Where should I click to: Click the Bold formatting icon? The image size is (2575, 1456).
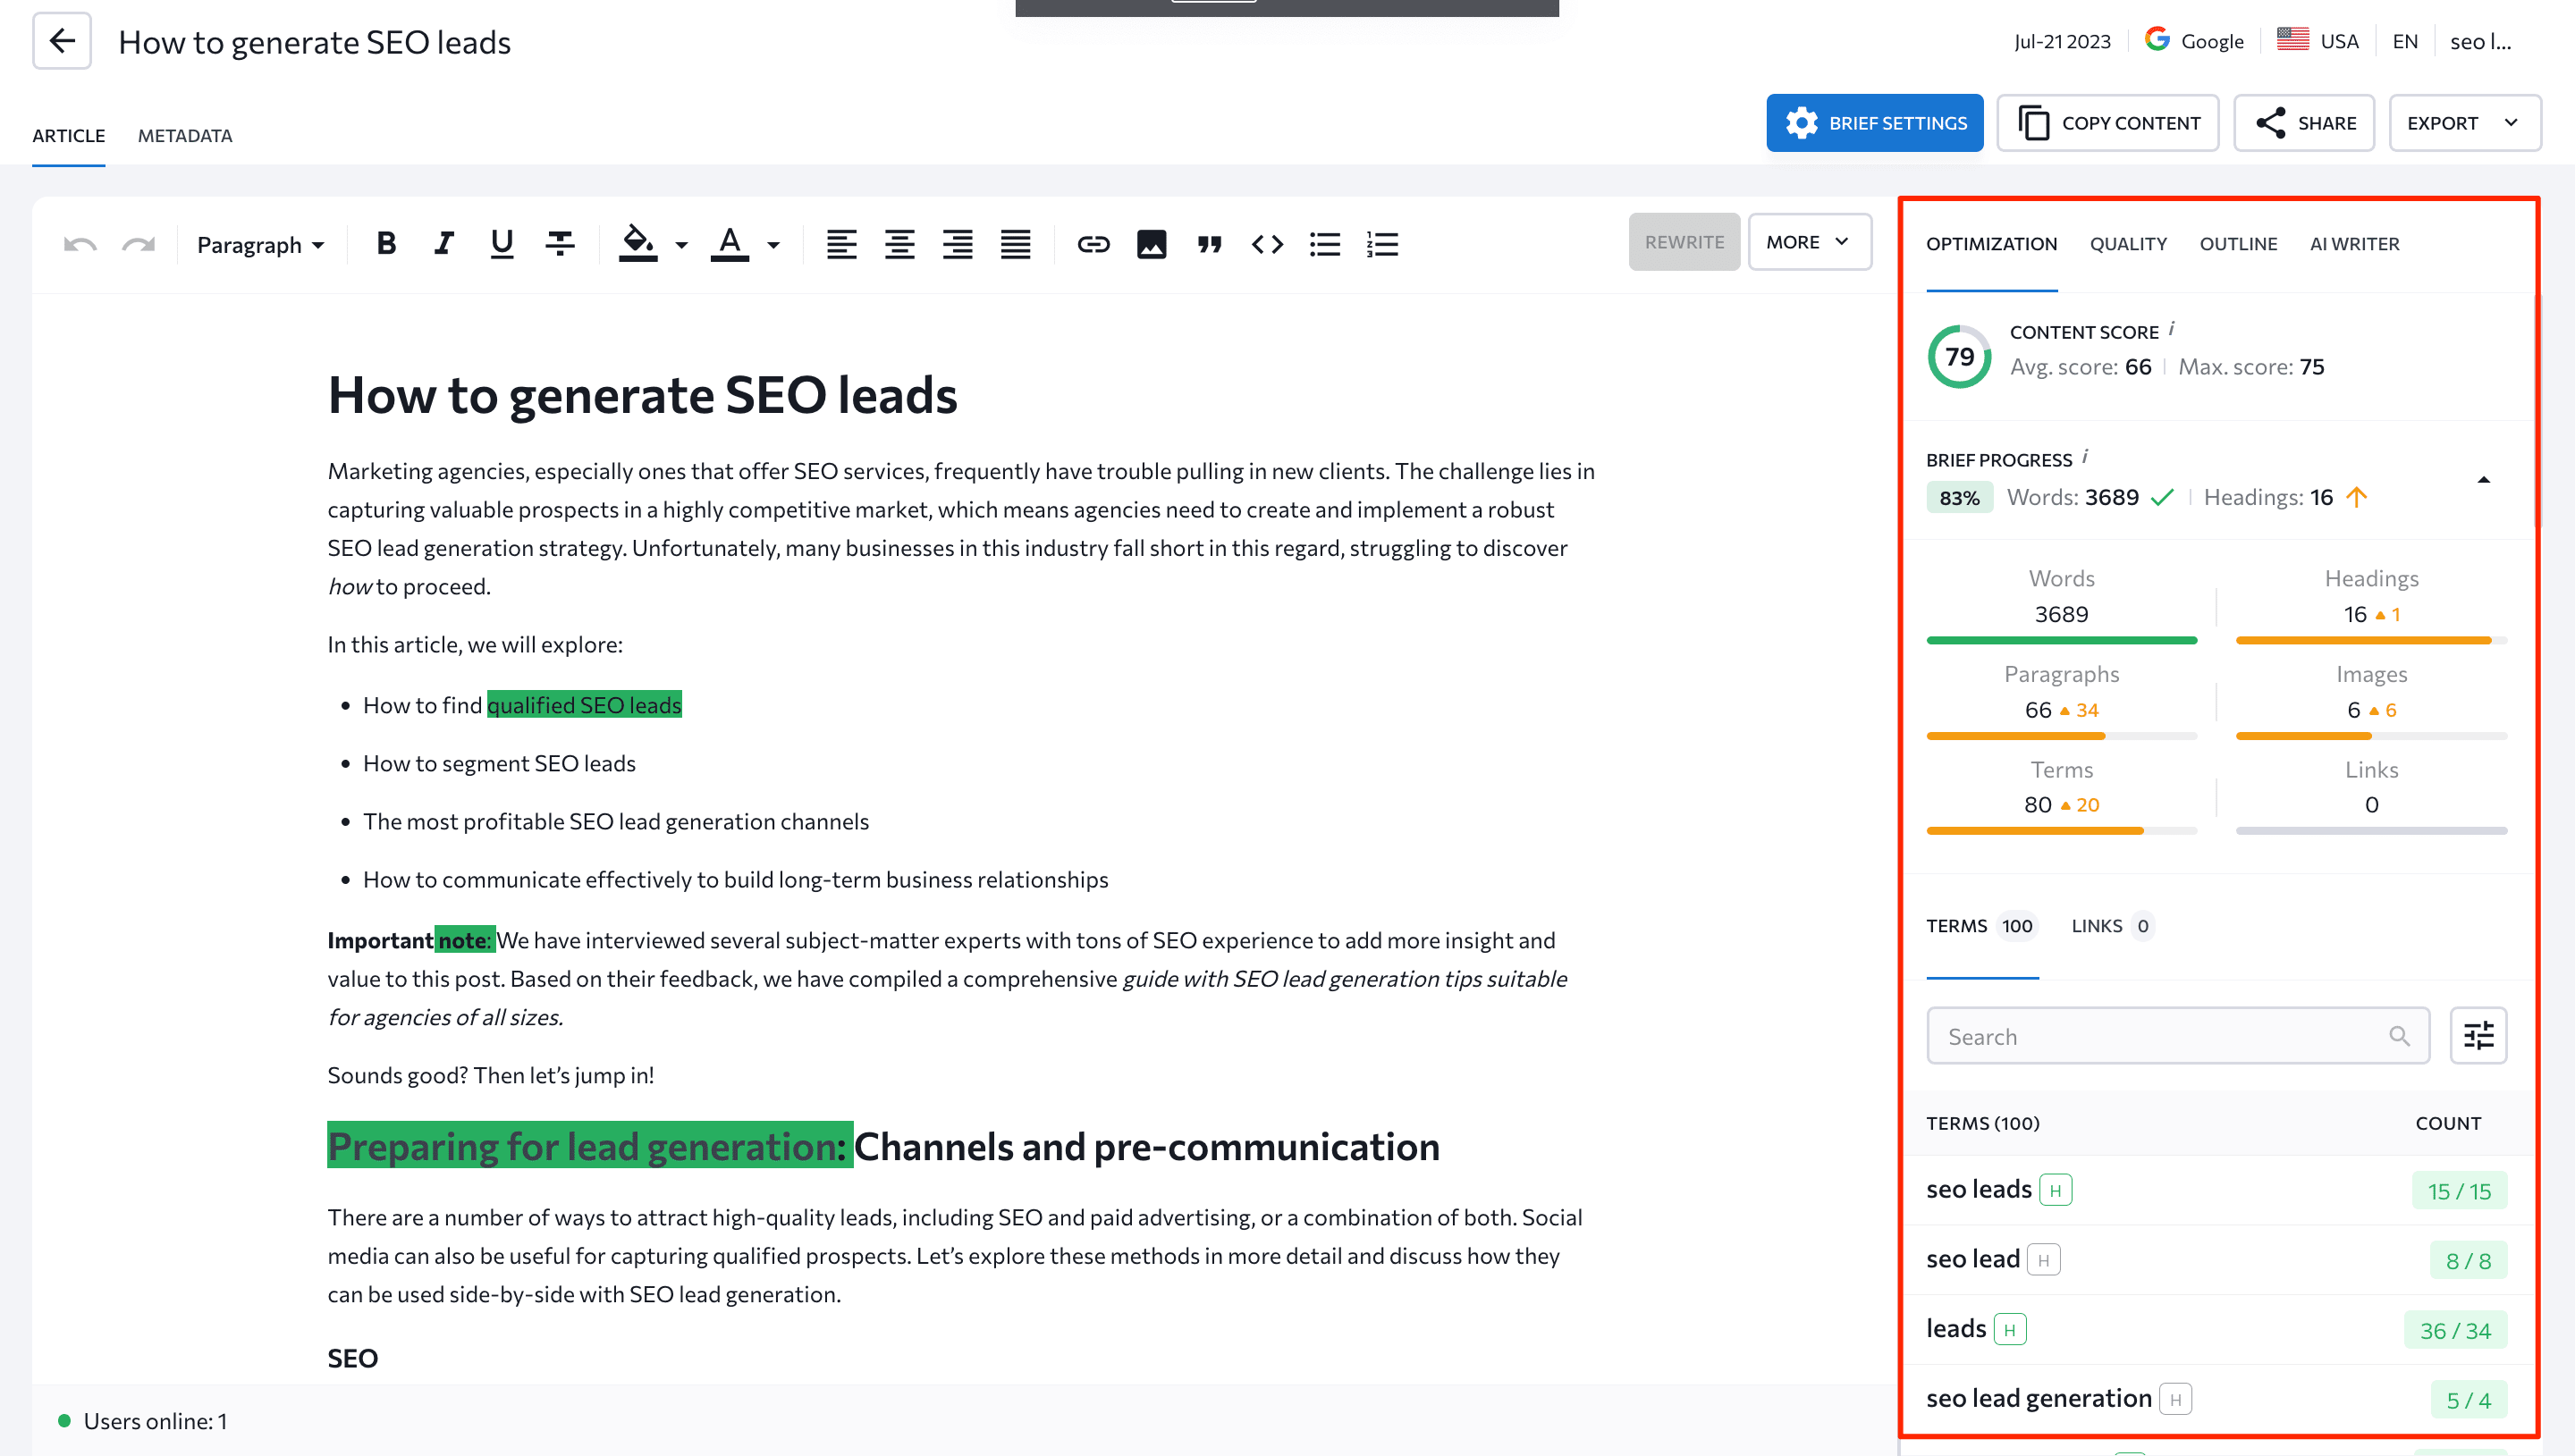(385, 242)
